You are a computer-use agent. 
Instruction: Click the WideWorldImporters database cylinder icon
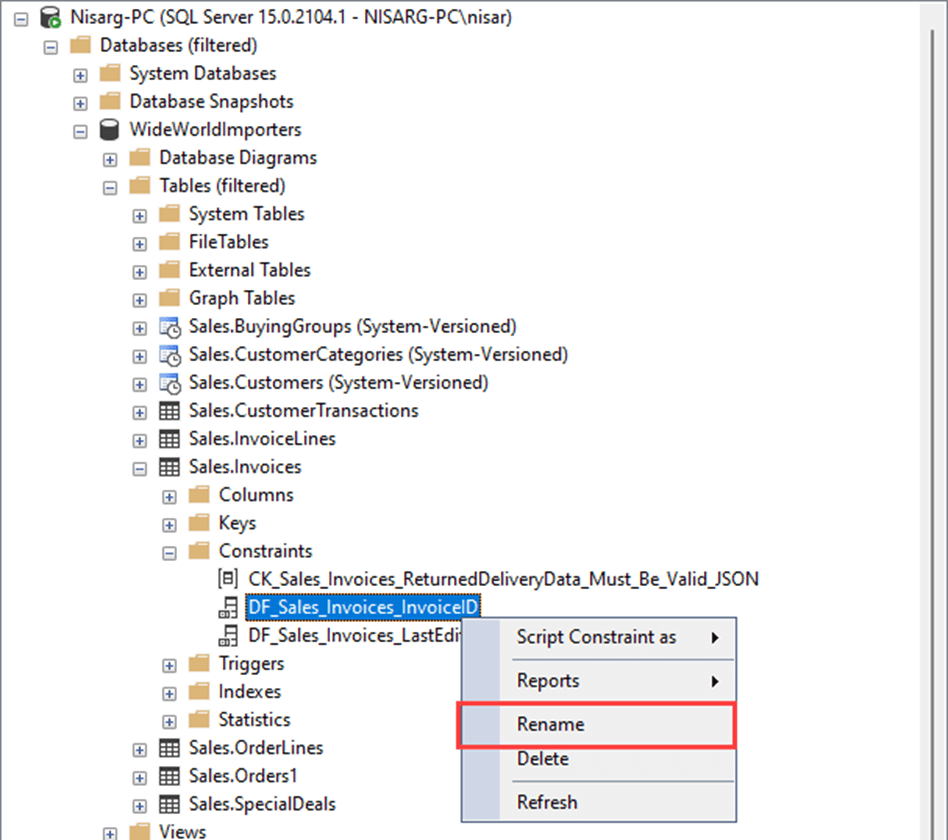pos(108,129)
